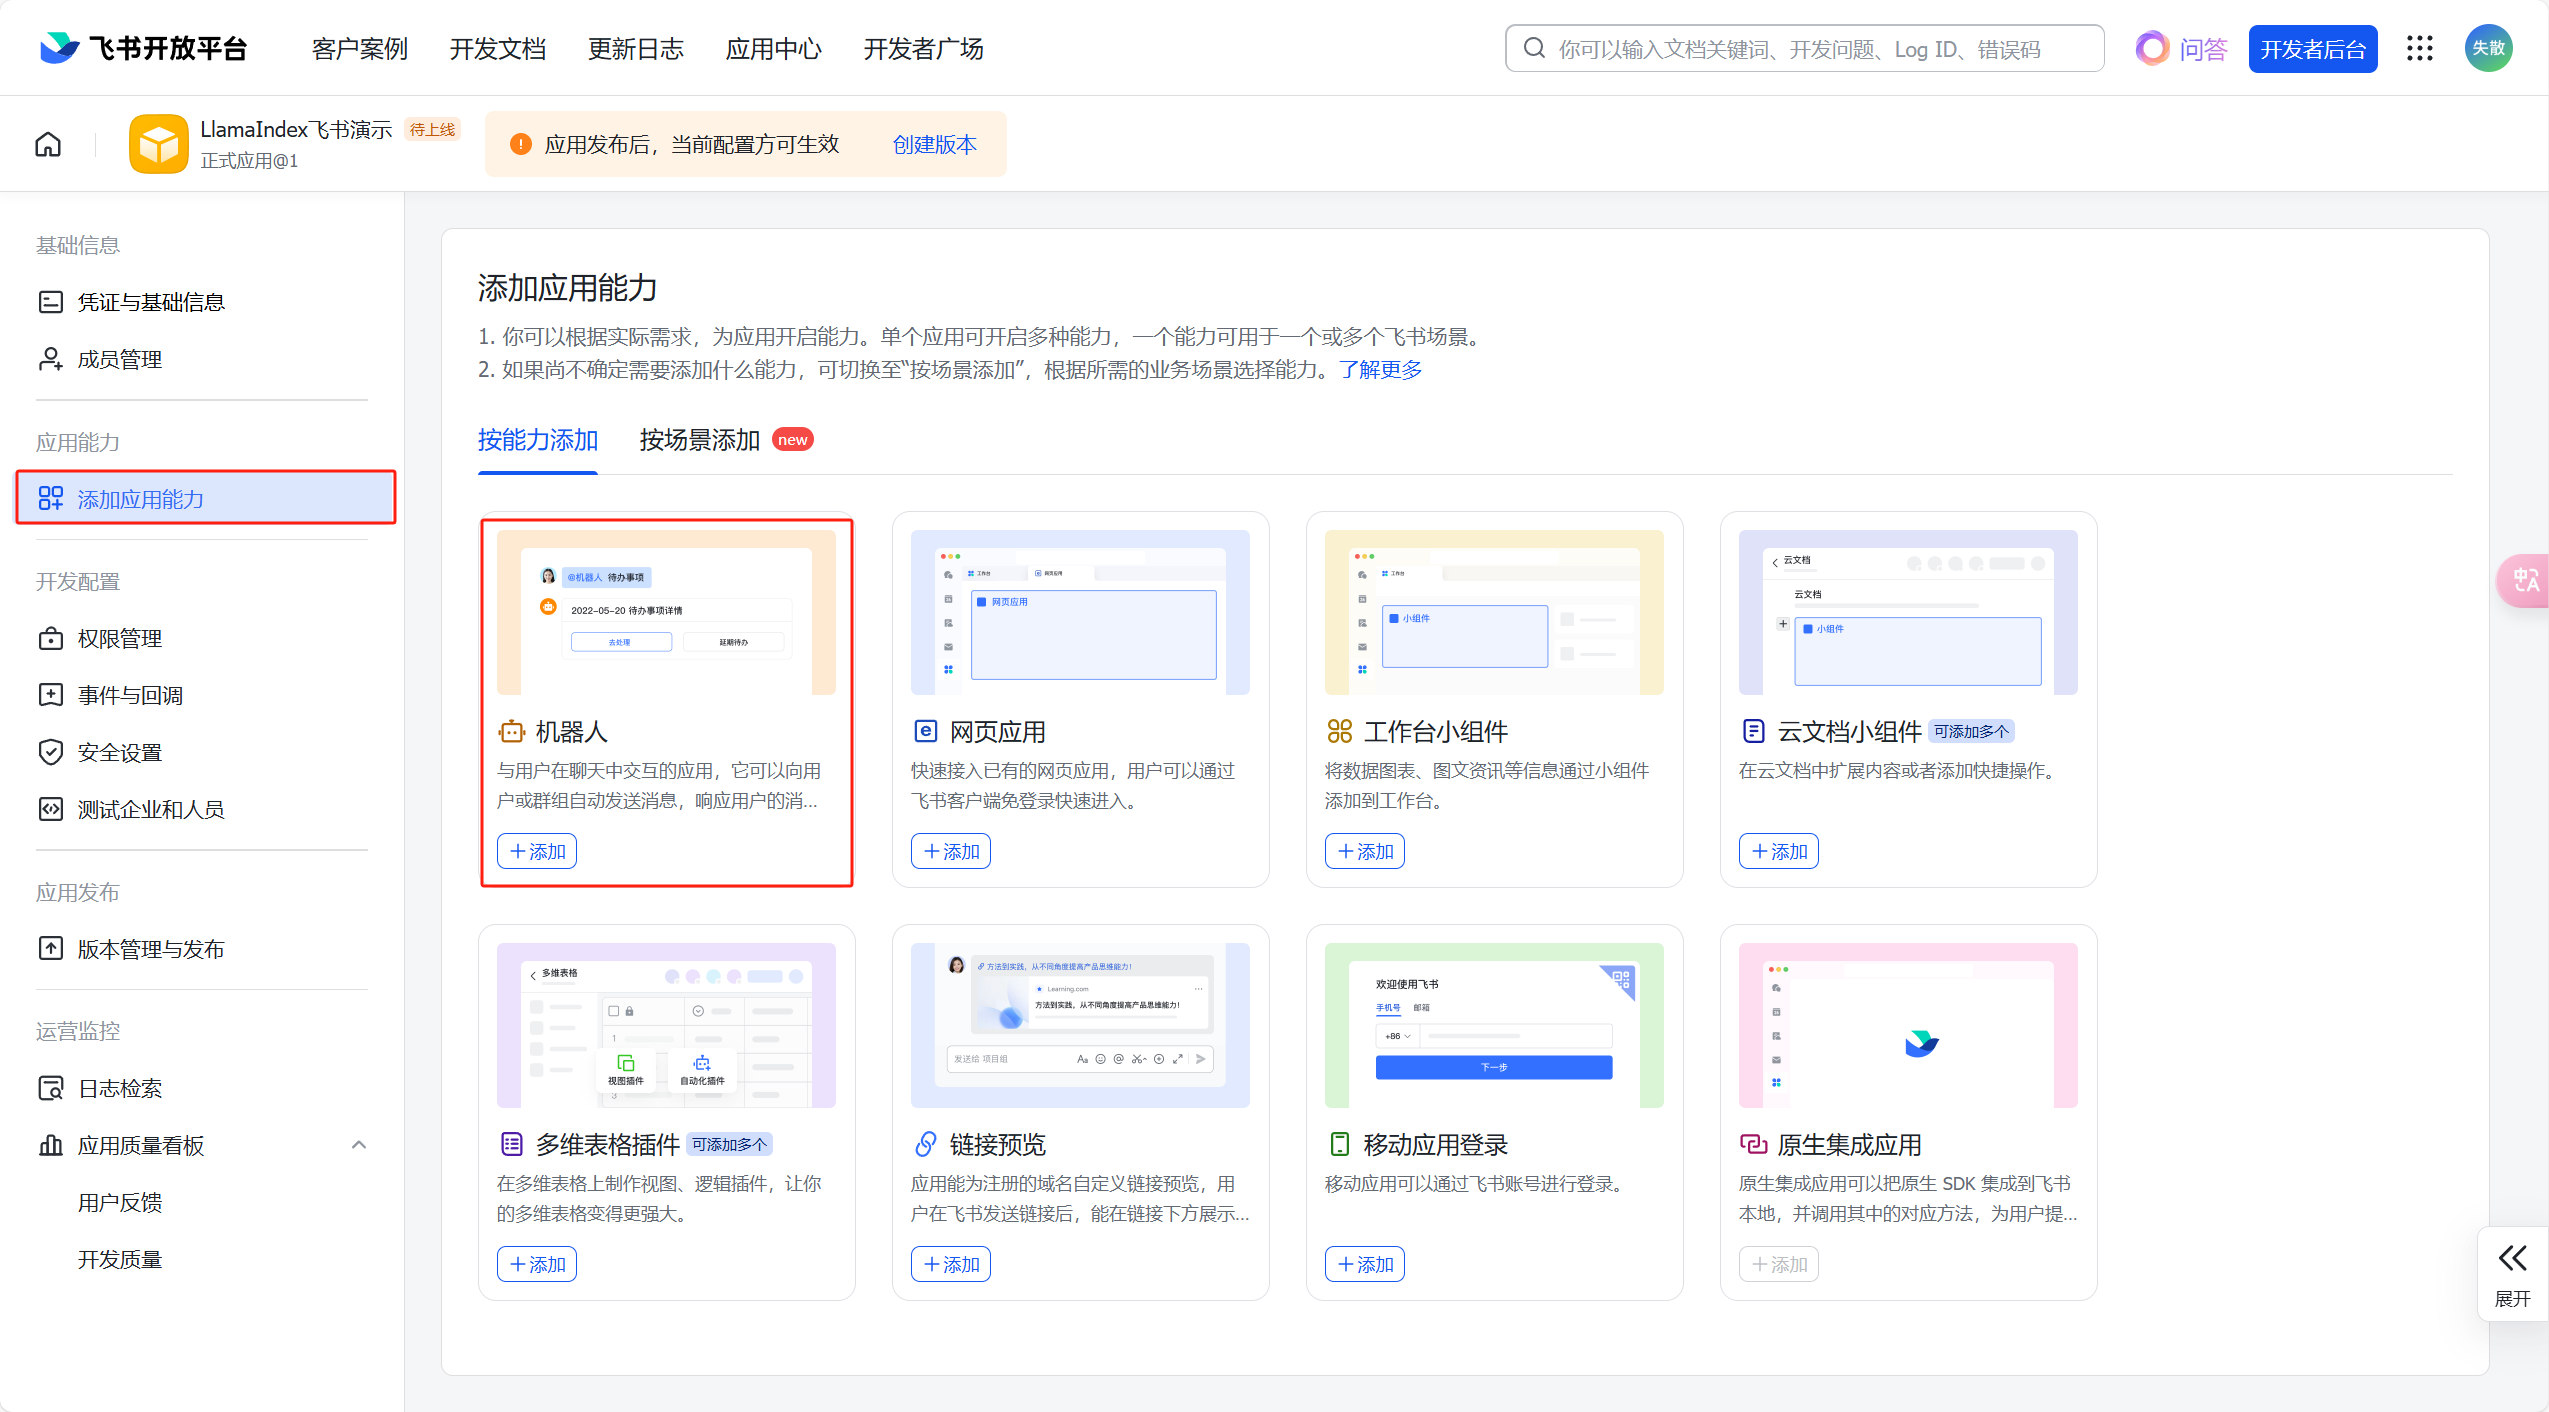Click the user avatar in top-right corner
The image size is (2549, 1412).
pos(2488,48)
